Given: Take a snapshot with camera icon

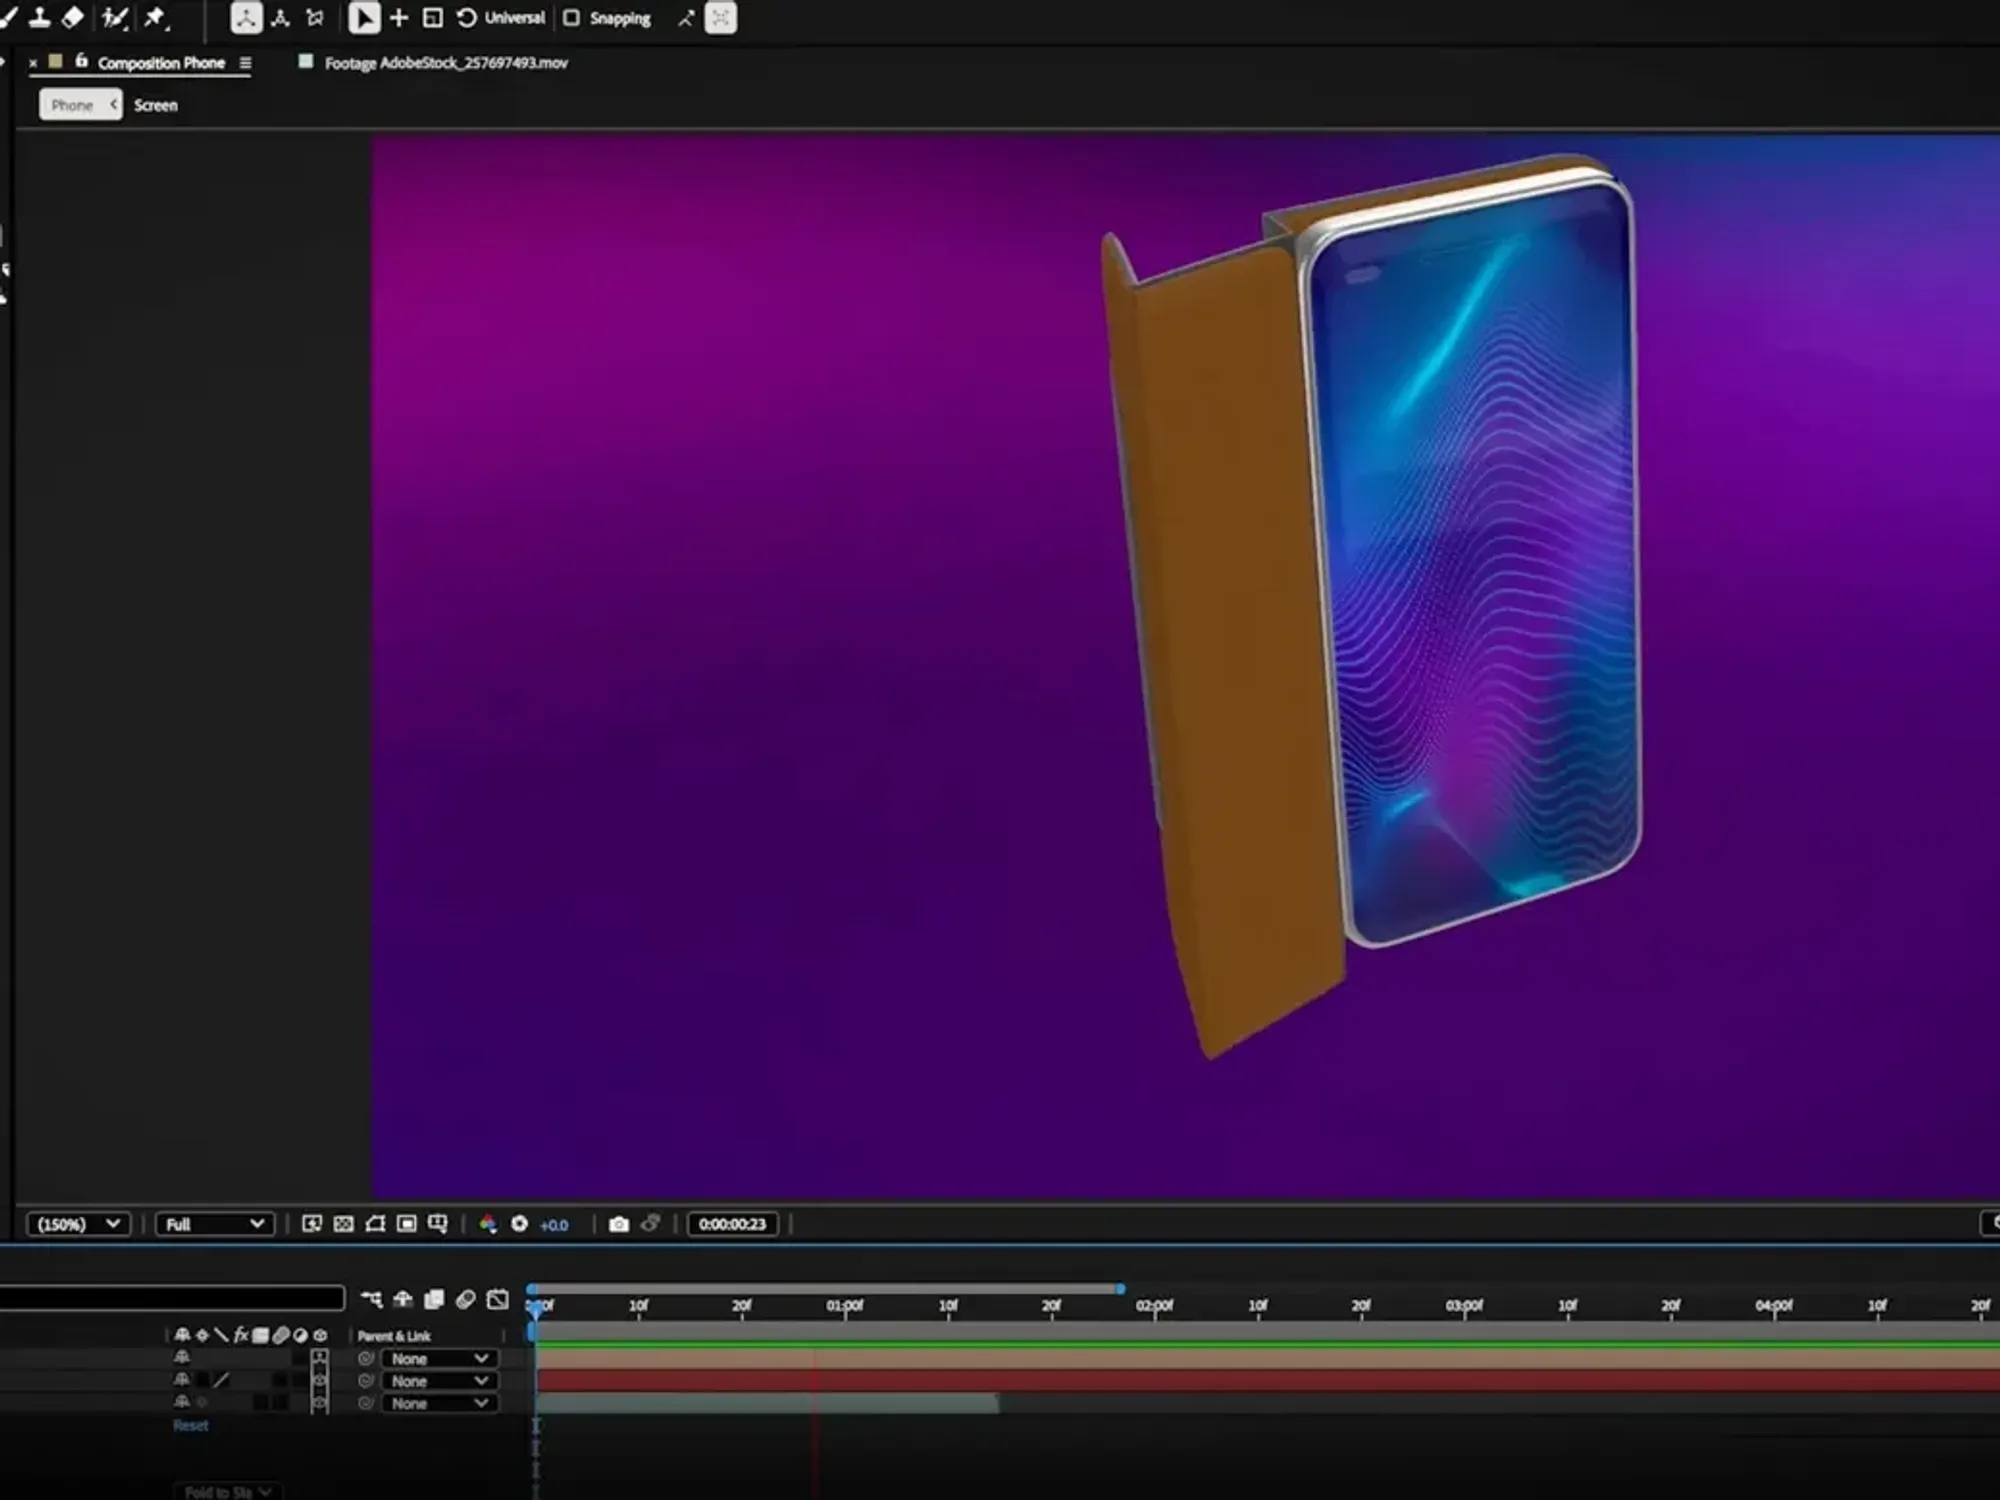Looking at the screenshot, I should [x=619, y=1224].
